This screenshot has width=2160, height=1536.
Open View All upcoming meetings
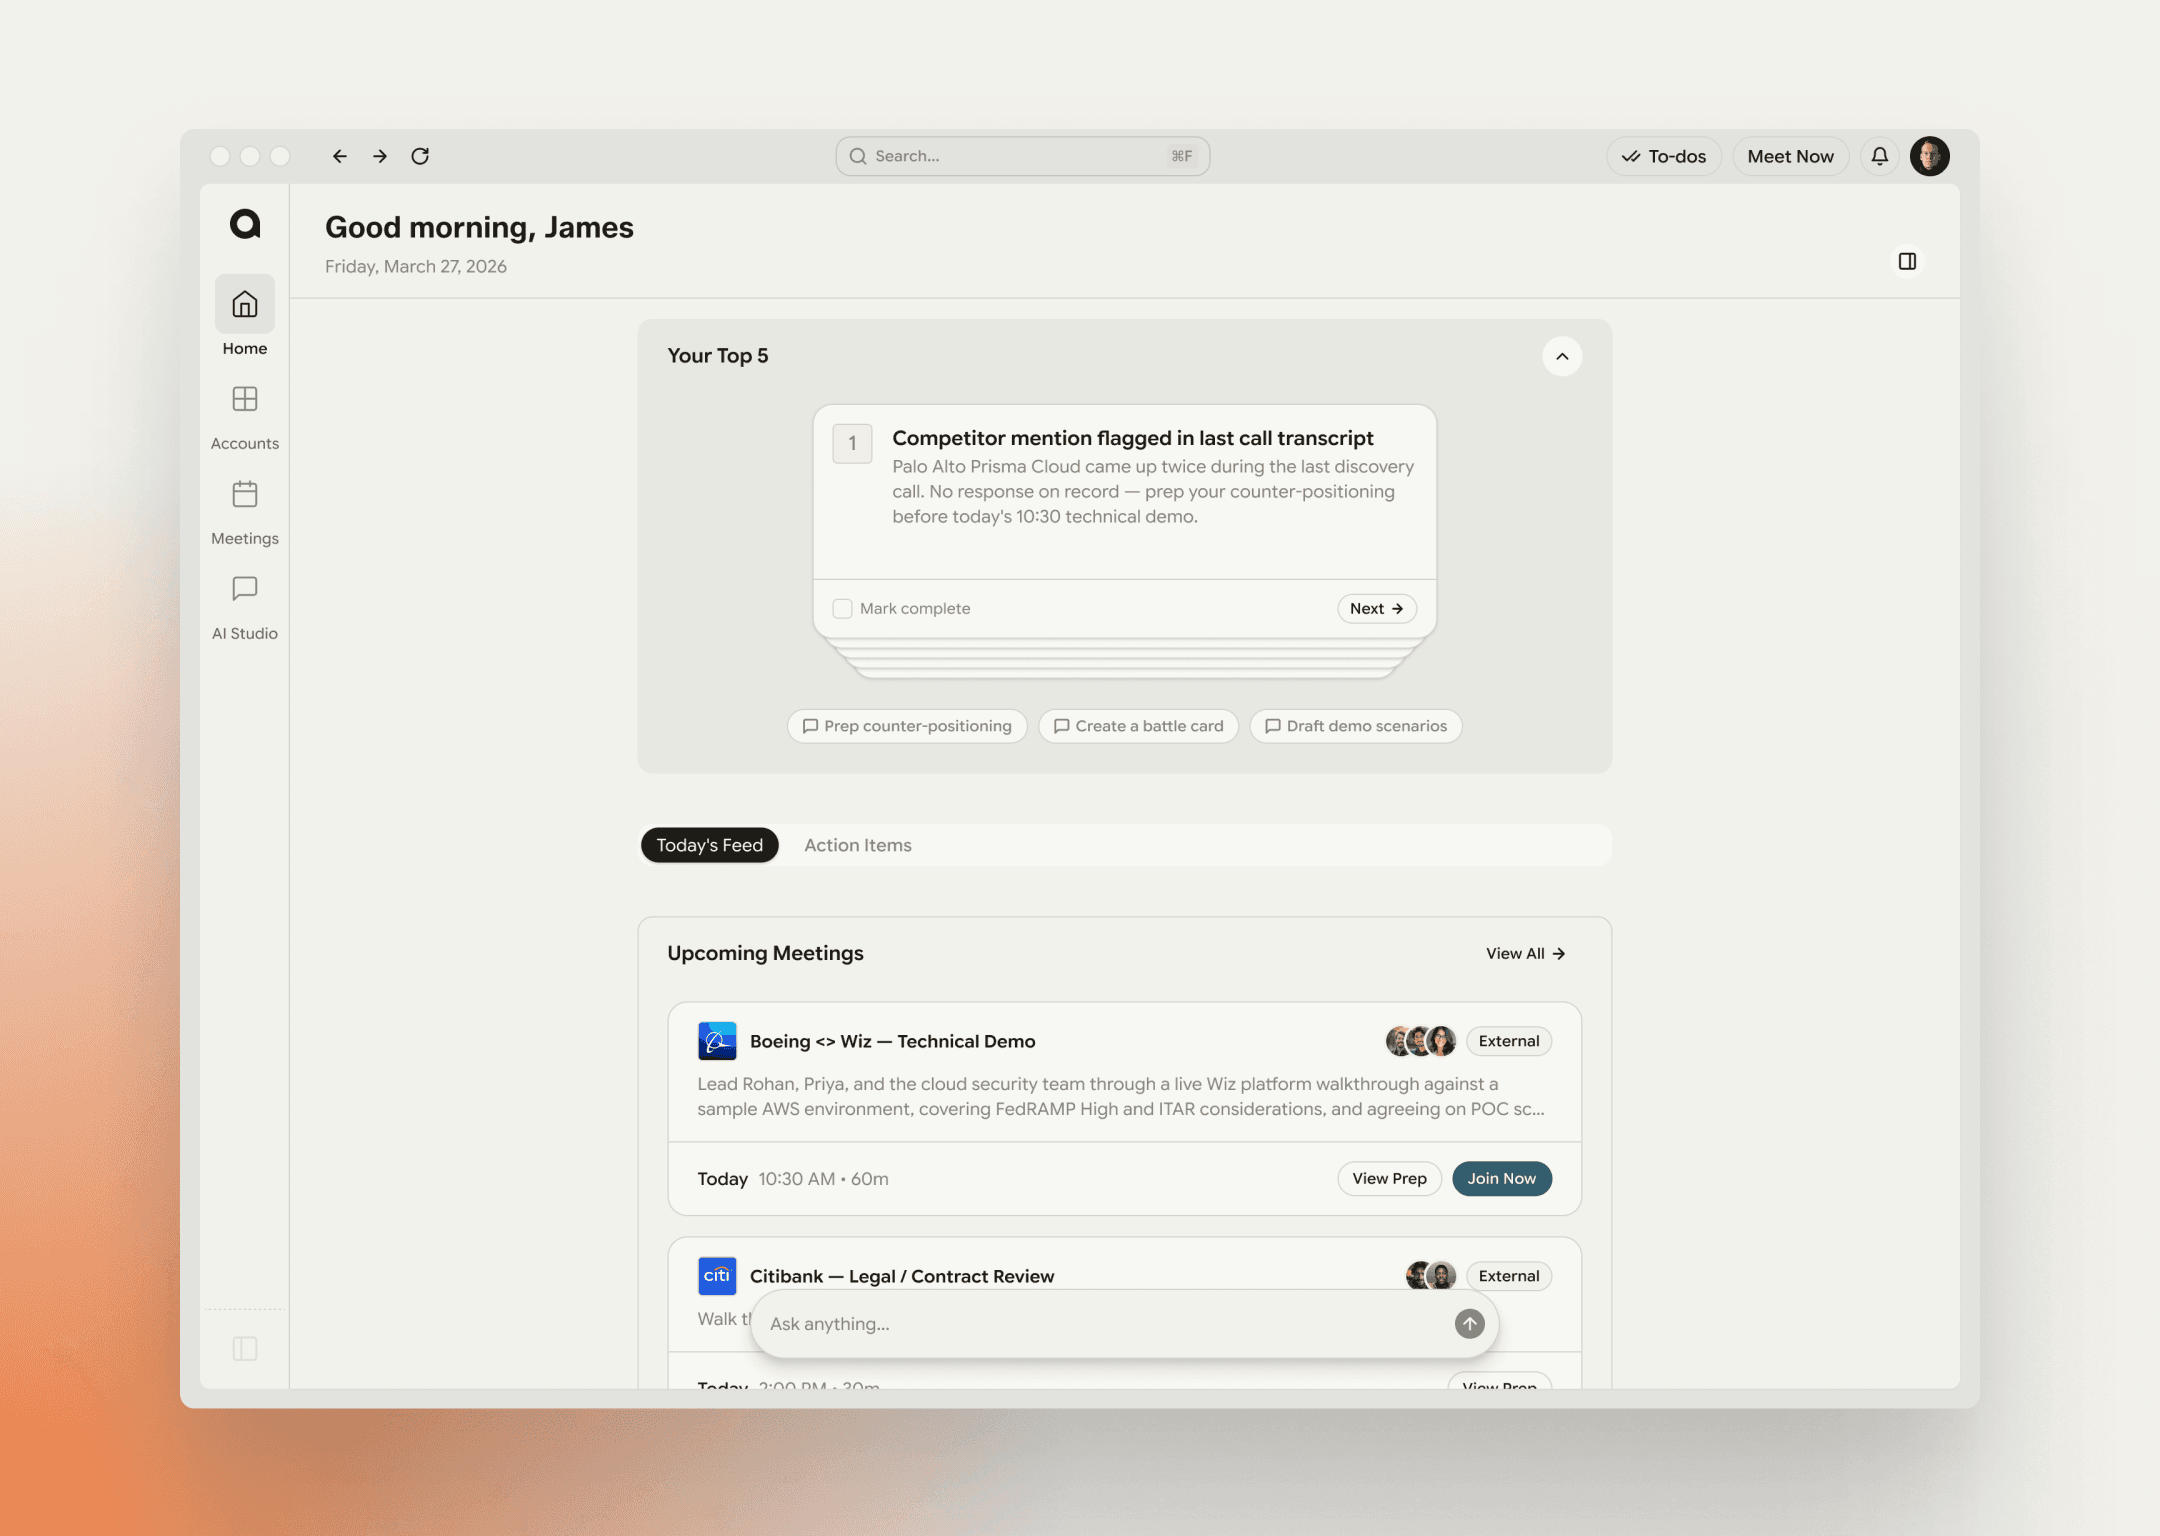1526,954
